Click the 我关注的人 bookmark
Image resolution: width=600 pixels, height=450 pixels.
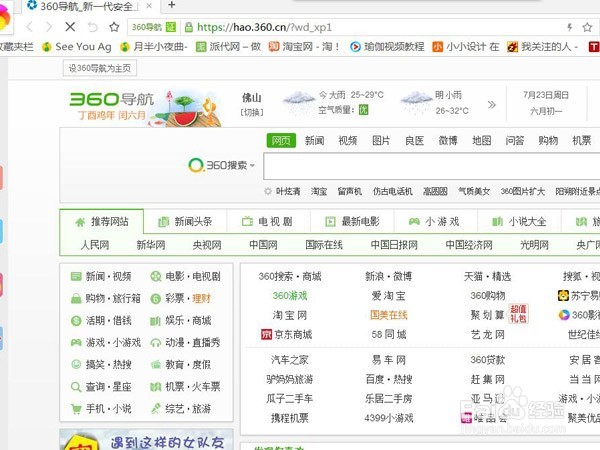[x=542, y=47]
